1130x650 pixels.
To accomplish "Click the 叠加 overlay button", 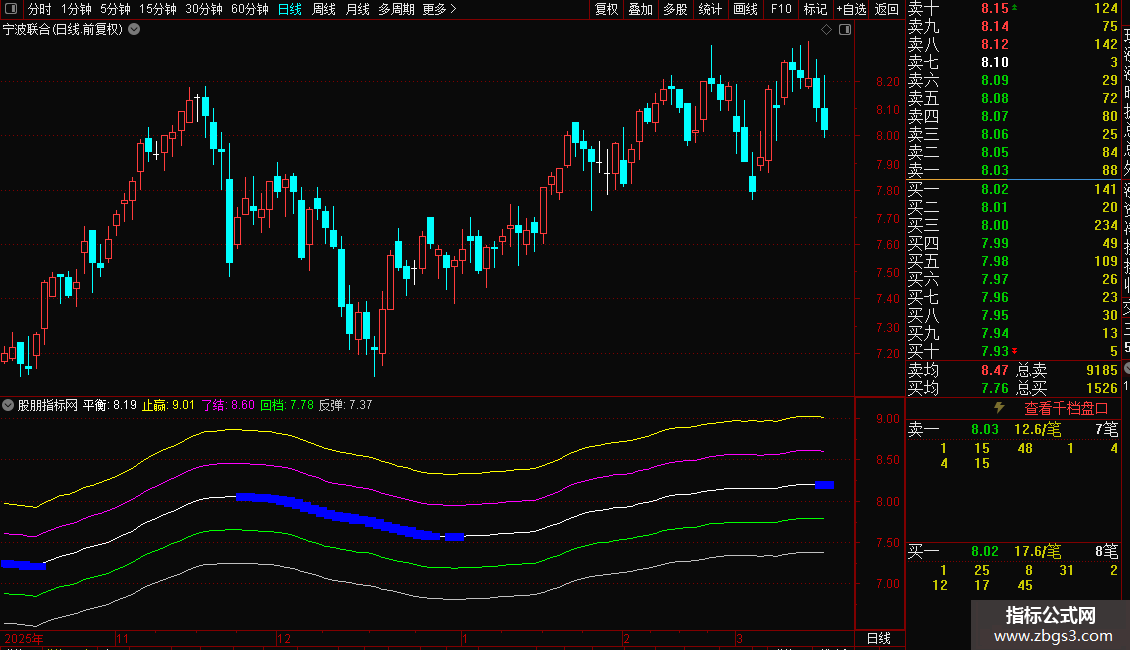I will point(641,9).
